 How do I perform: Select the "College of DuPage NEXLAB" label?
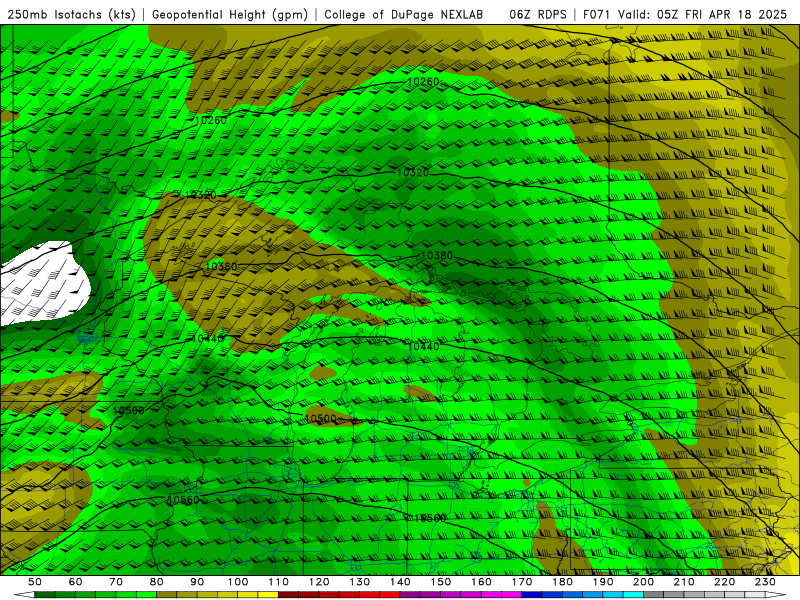click(x=404, y=14)
